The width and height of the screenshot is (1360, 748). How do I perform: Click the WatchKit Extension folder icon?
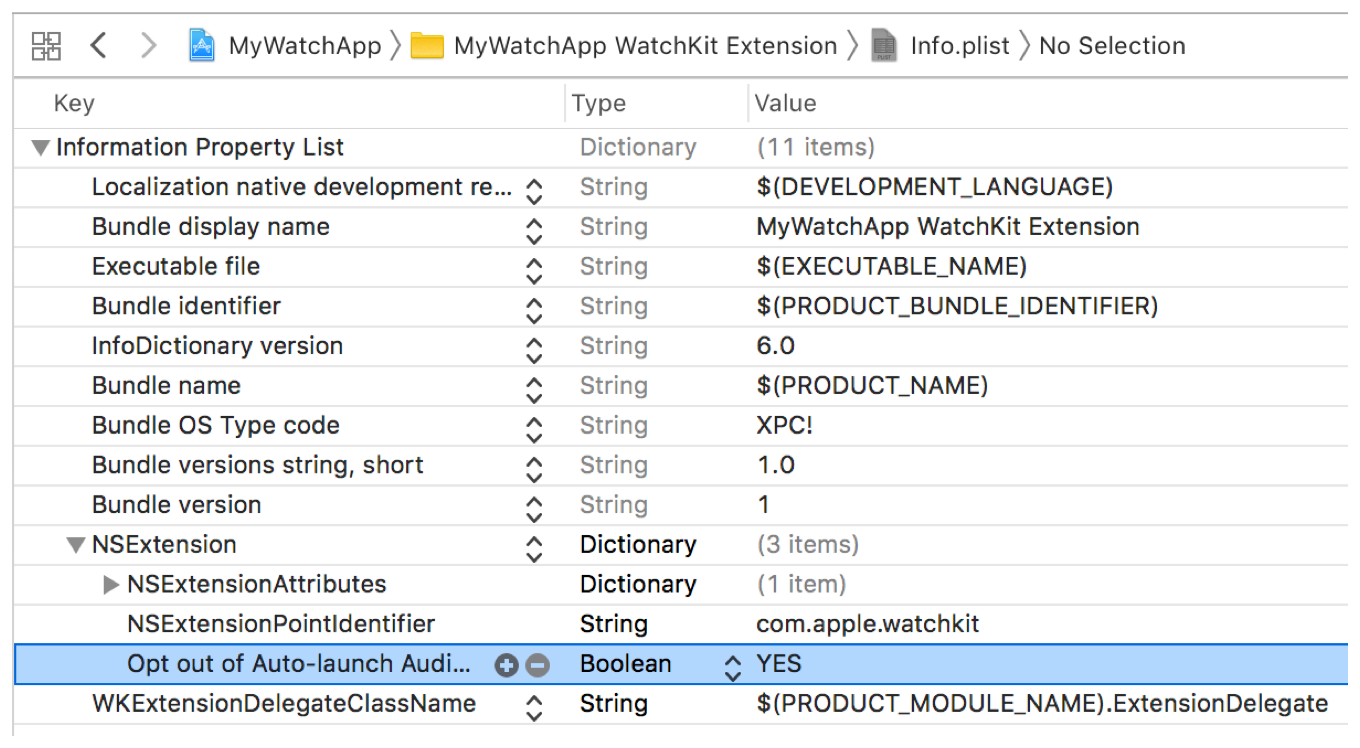[x=427, y=46]
